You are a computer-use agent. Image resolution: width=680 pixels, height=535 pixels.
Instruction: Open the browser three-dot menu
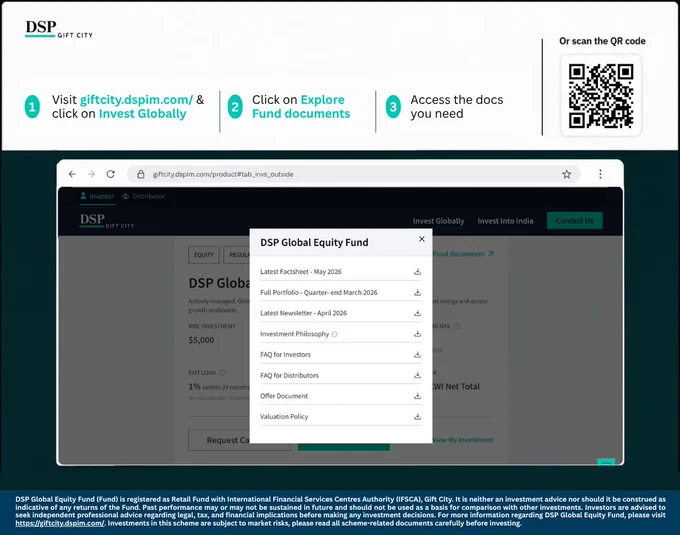[x=600, y=174]
